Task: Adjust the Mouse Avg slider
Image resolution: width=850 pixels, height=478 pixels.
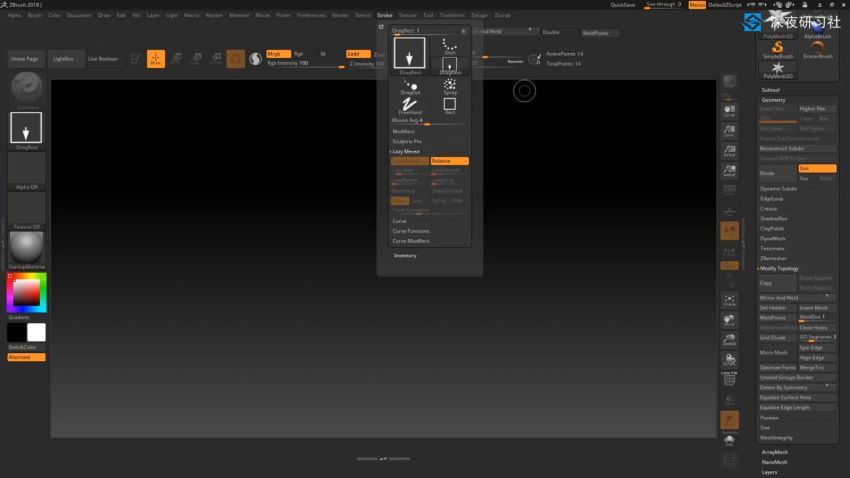Action: tap(428, 121)
